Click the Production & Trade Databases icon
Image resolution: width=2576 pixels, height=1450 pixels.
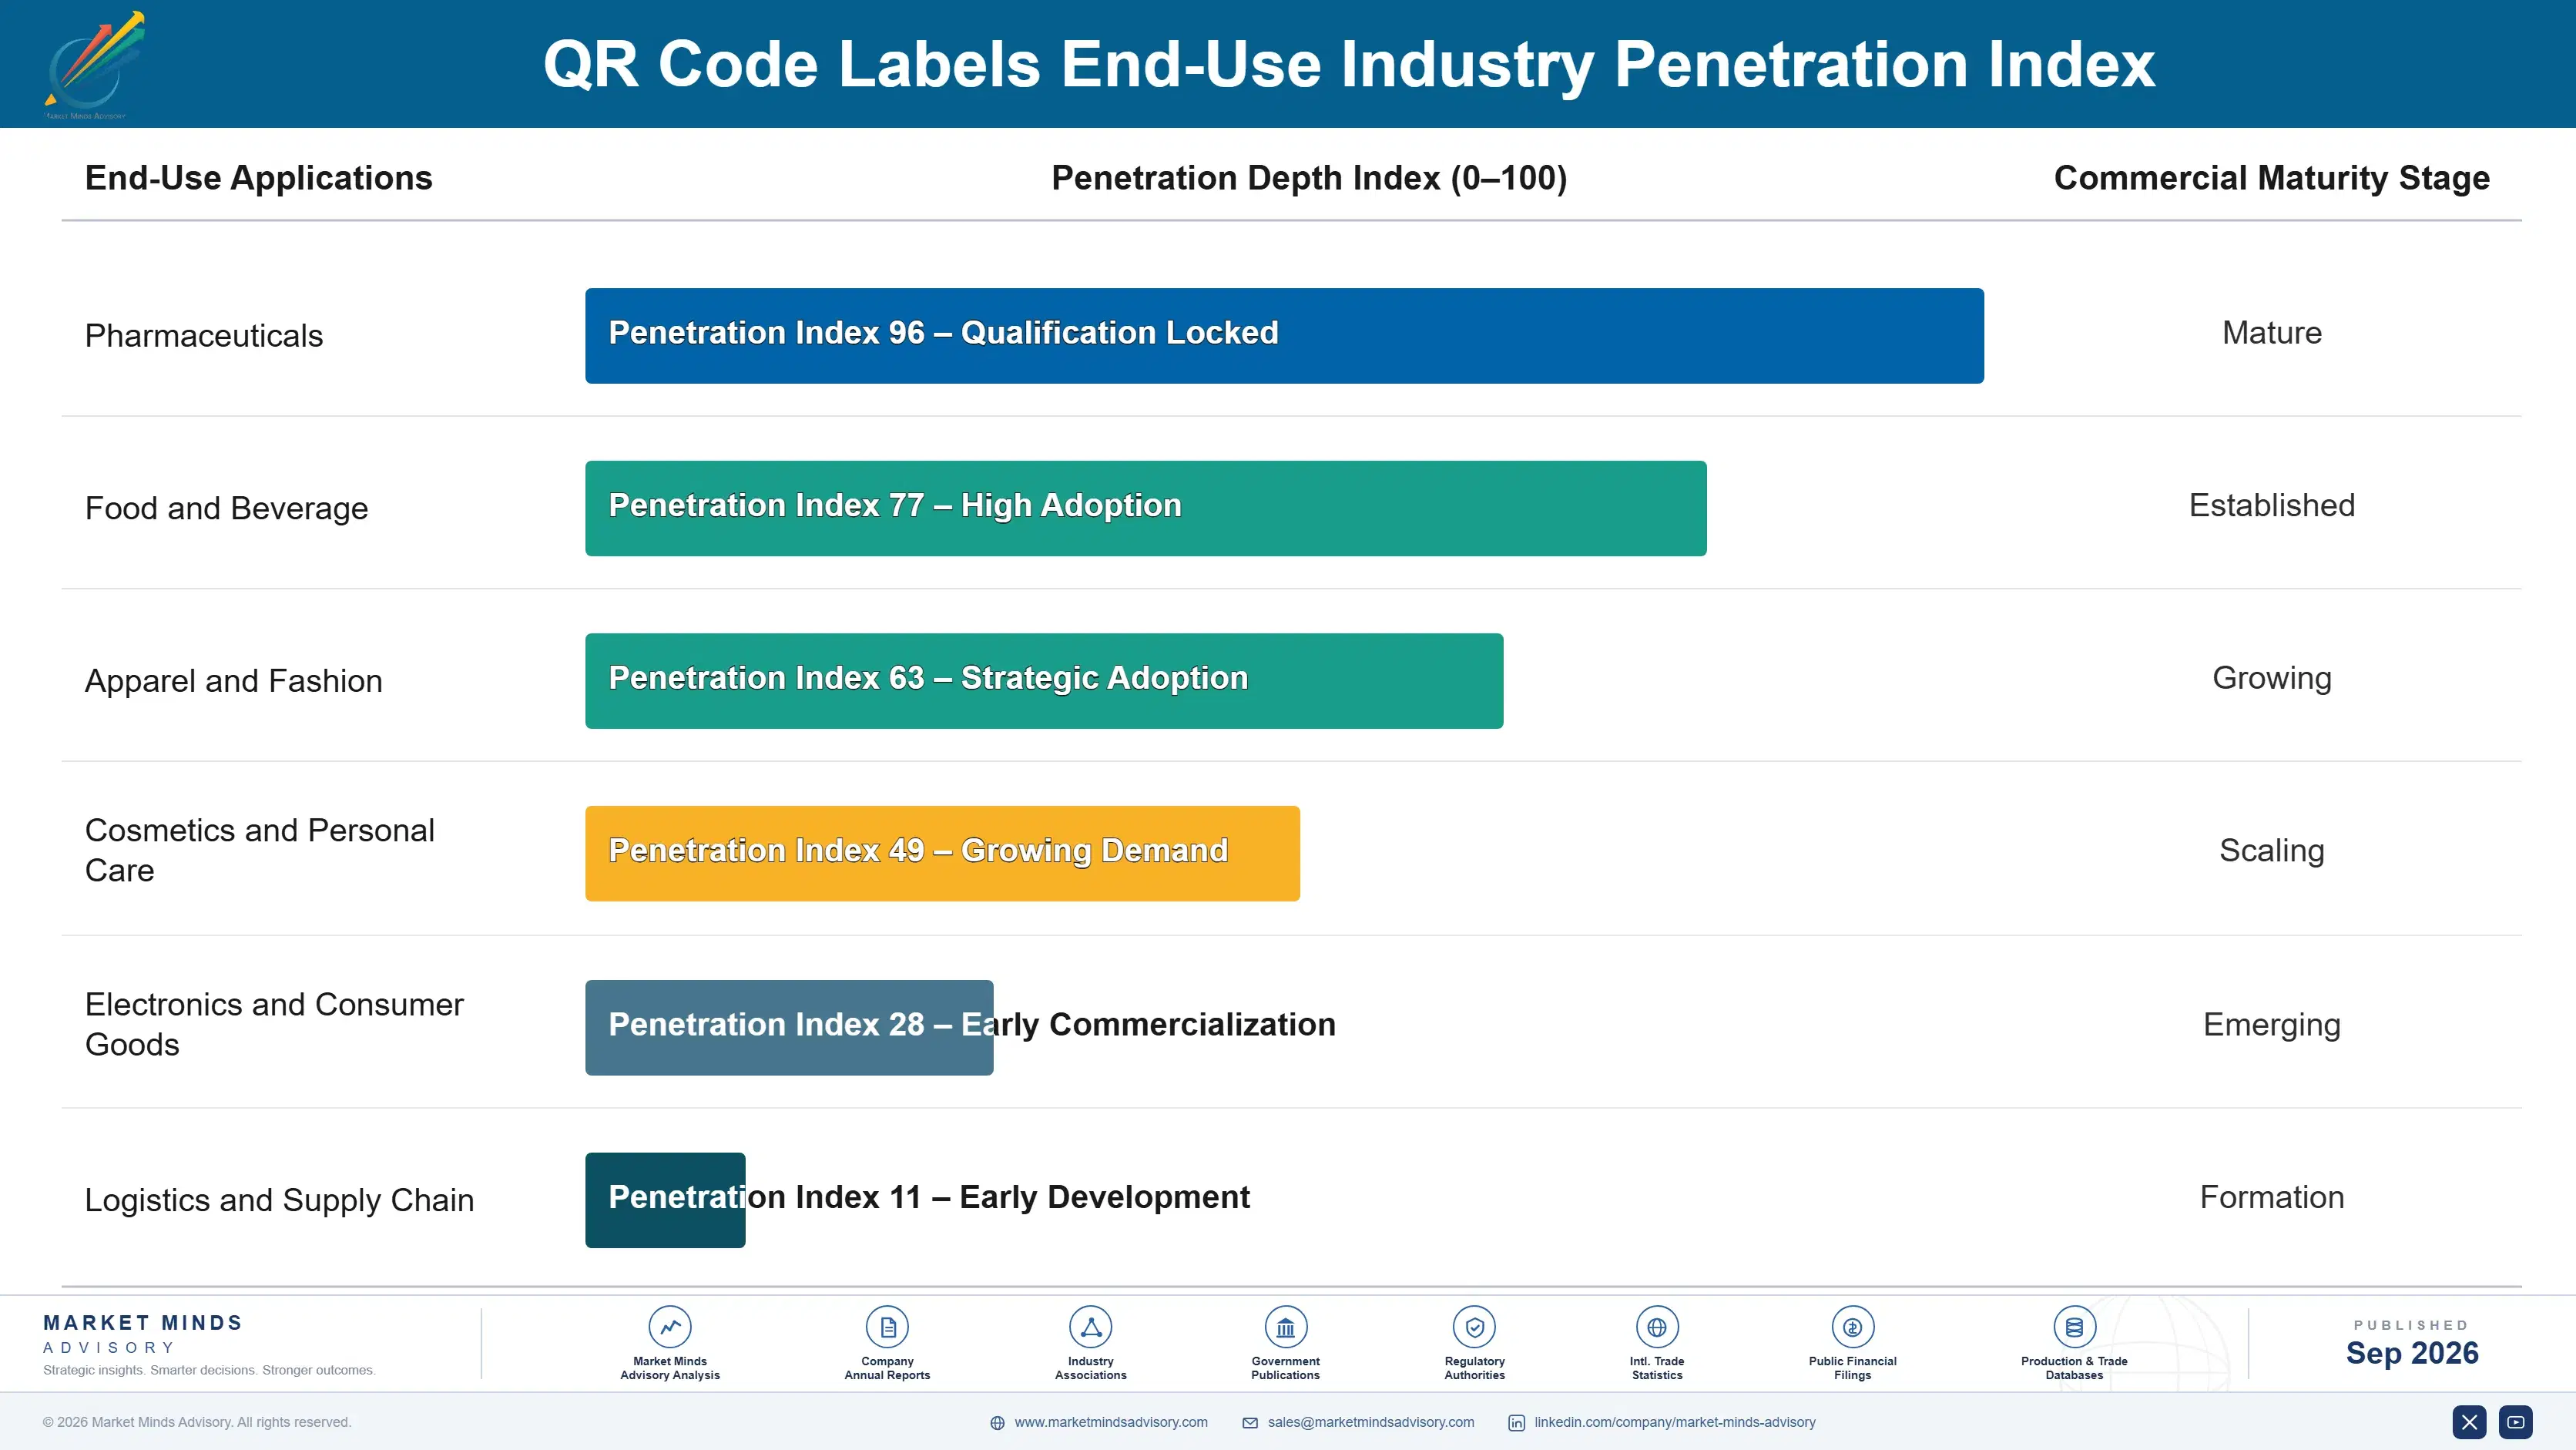click(2074, 1327)
